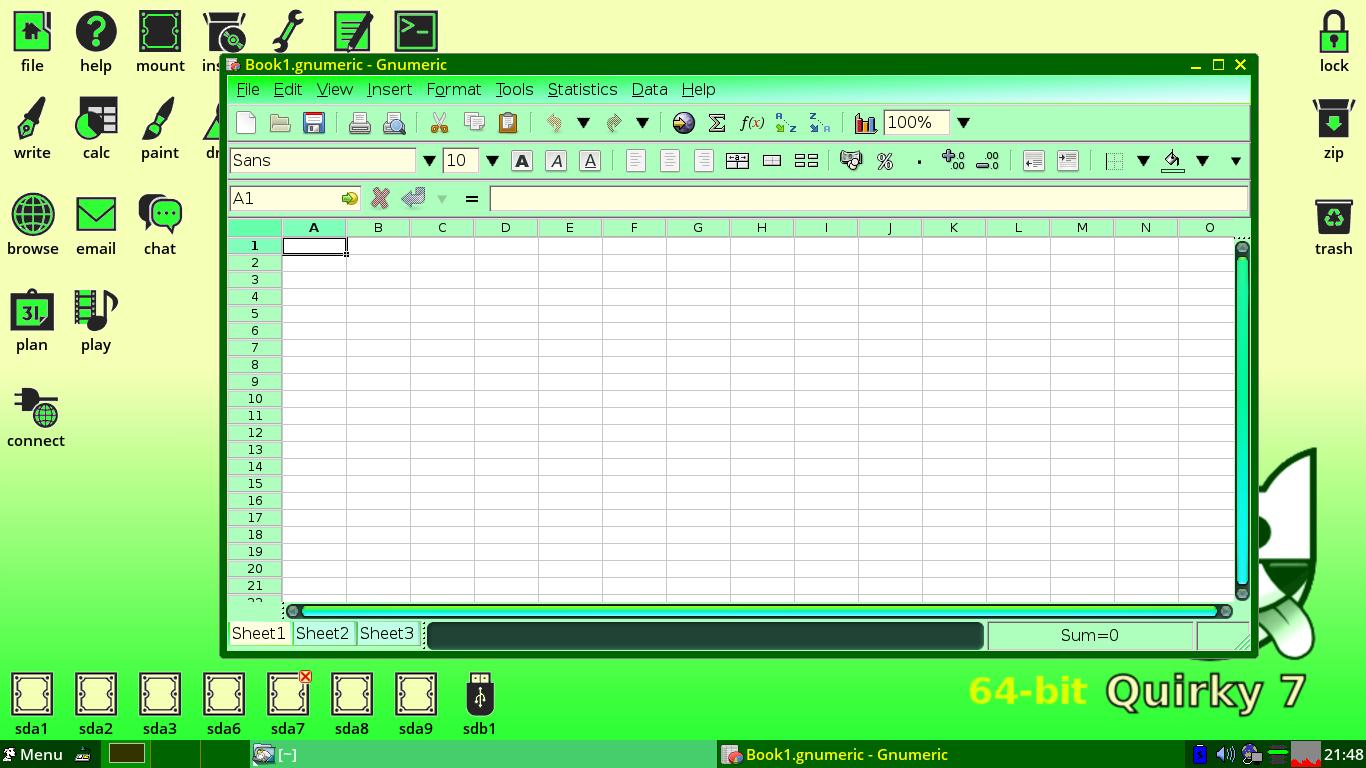The width and height of the screenshot is (1366, 768).
Task: Open the function wizard f(x) icon
Action: (752, 123)
